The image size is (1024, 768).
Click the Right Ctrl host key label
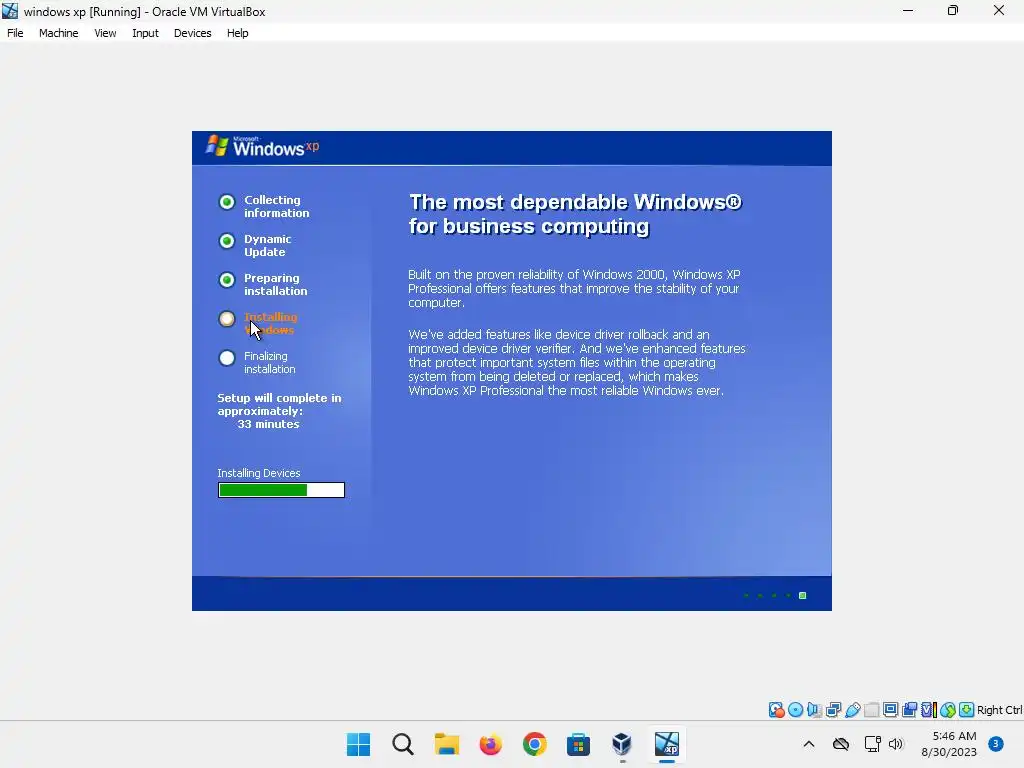[x=999, y=710]
